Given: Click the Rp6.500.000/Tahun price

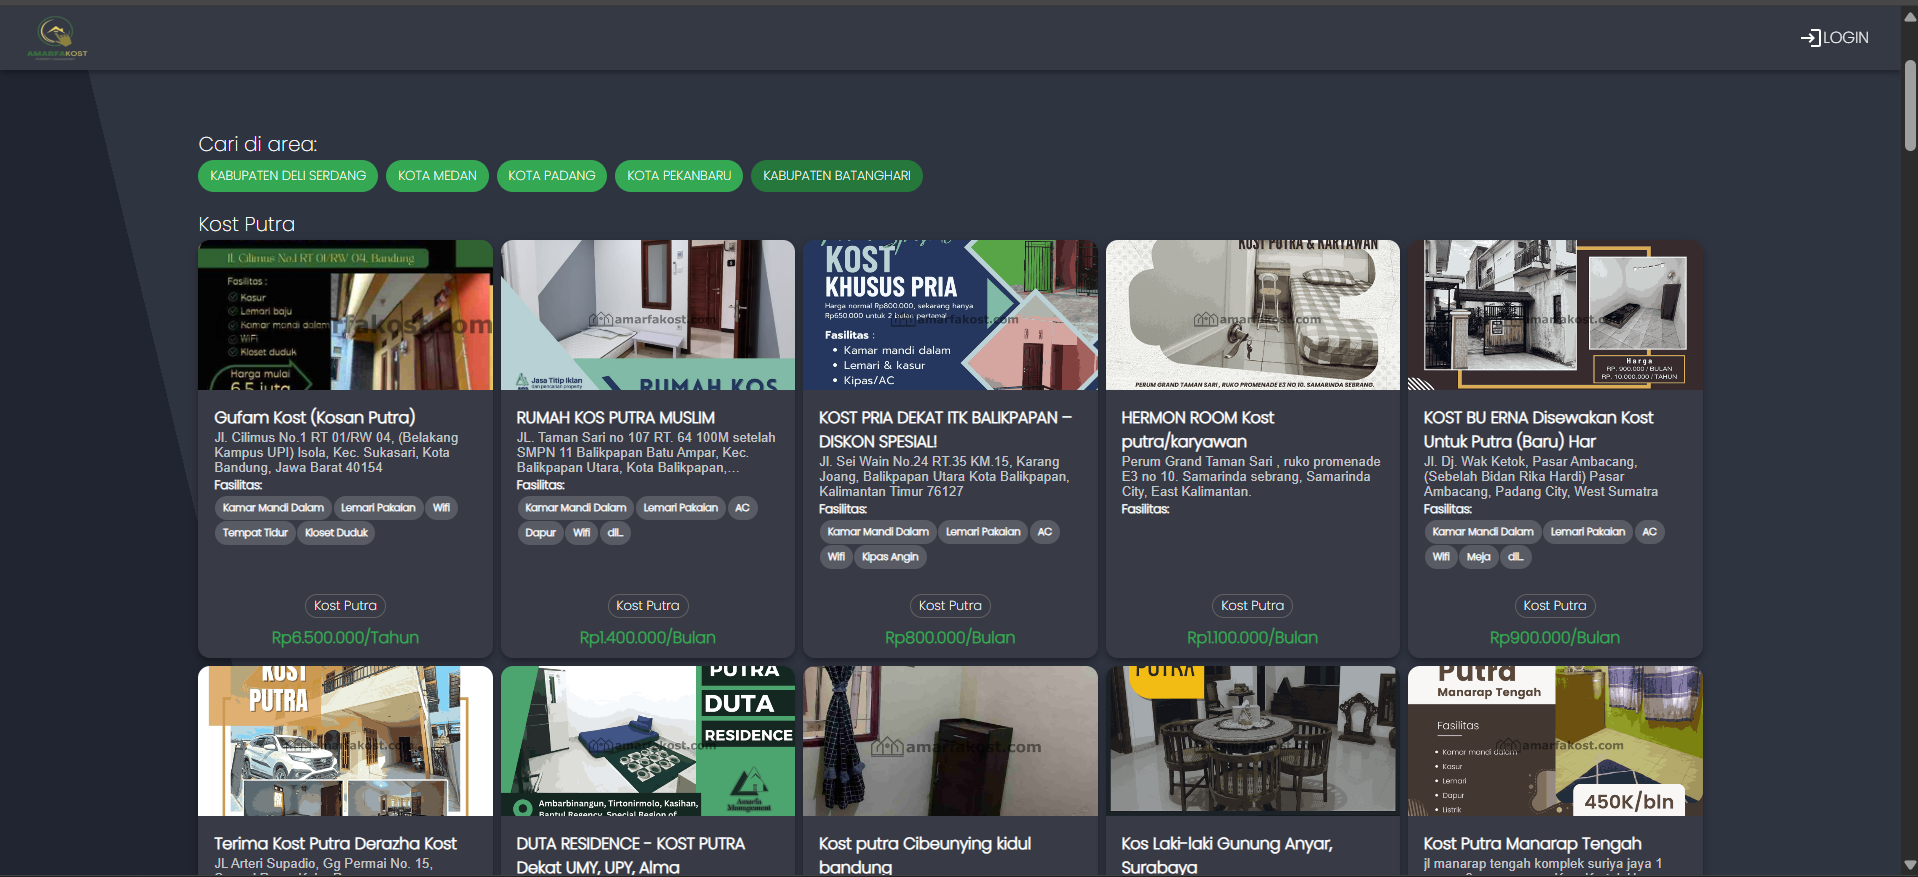Looking at the screenshot, I should pos(345,638).
